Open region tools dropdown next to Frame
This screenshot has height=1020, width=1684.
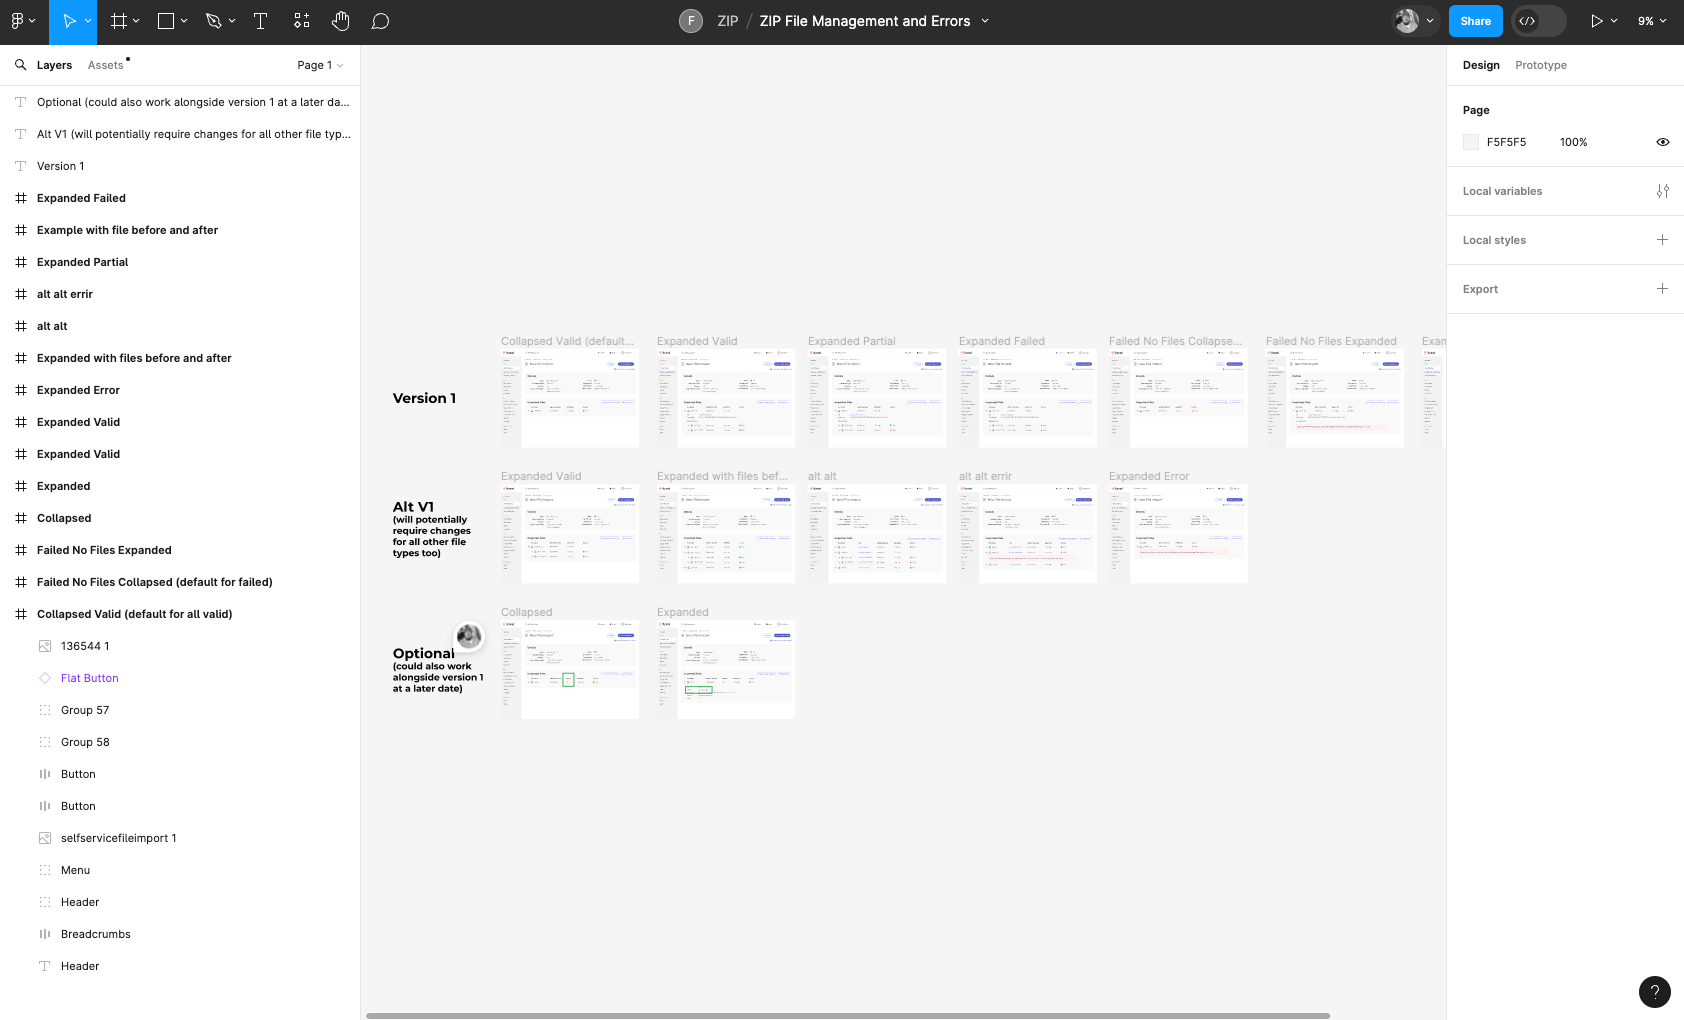(137, 21)
